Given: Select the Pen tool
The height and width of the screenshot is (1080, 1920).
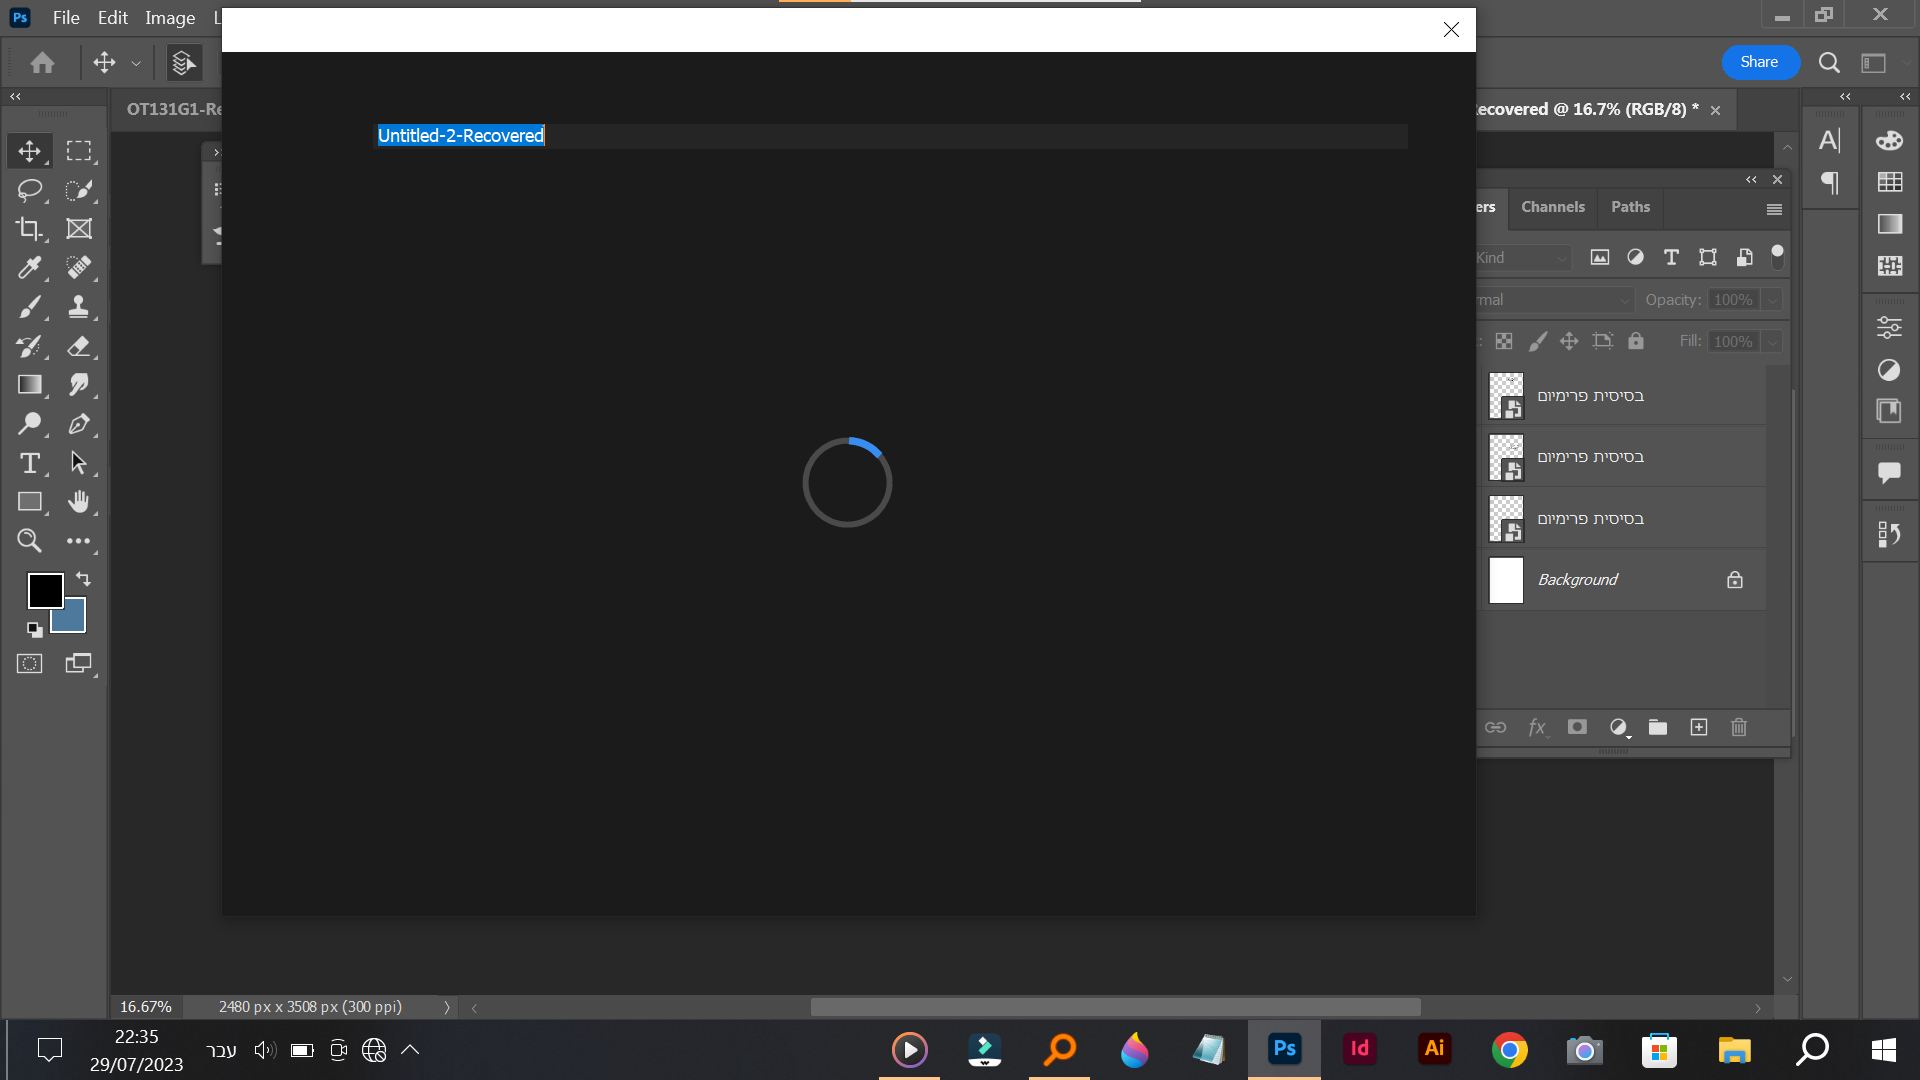Looking at the screenshot, I should 79,424.
